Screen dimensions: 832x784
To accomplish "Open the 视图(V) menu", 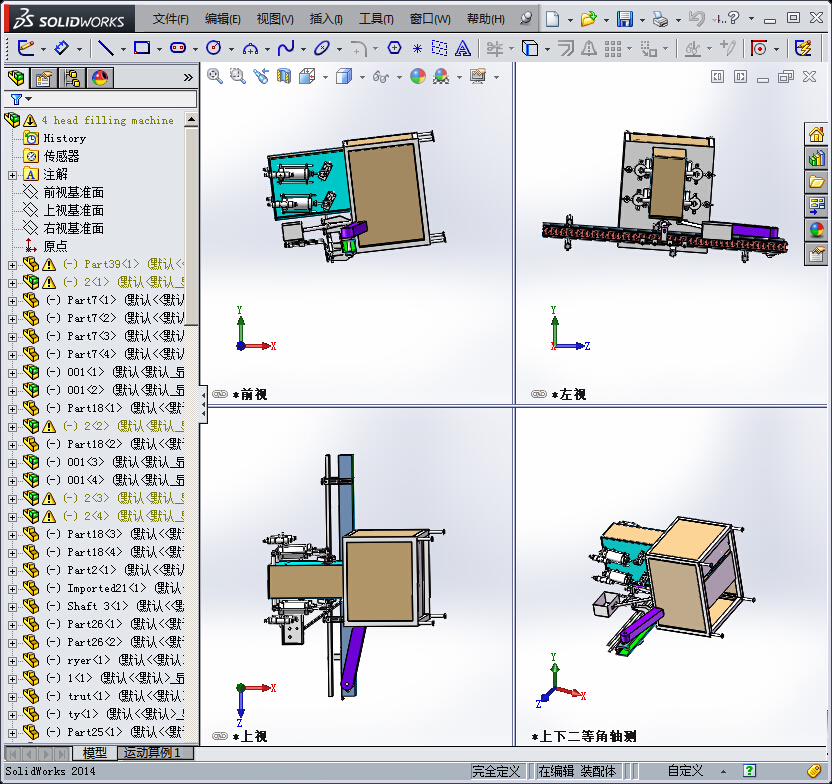I will [x=275, y=19].
